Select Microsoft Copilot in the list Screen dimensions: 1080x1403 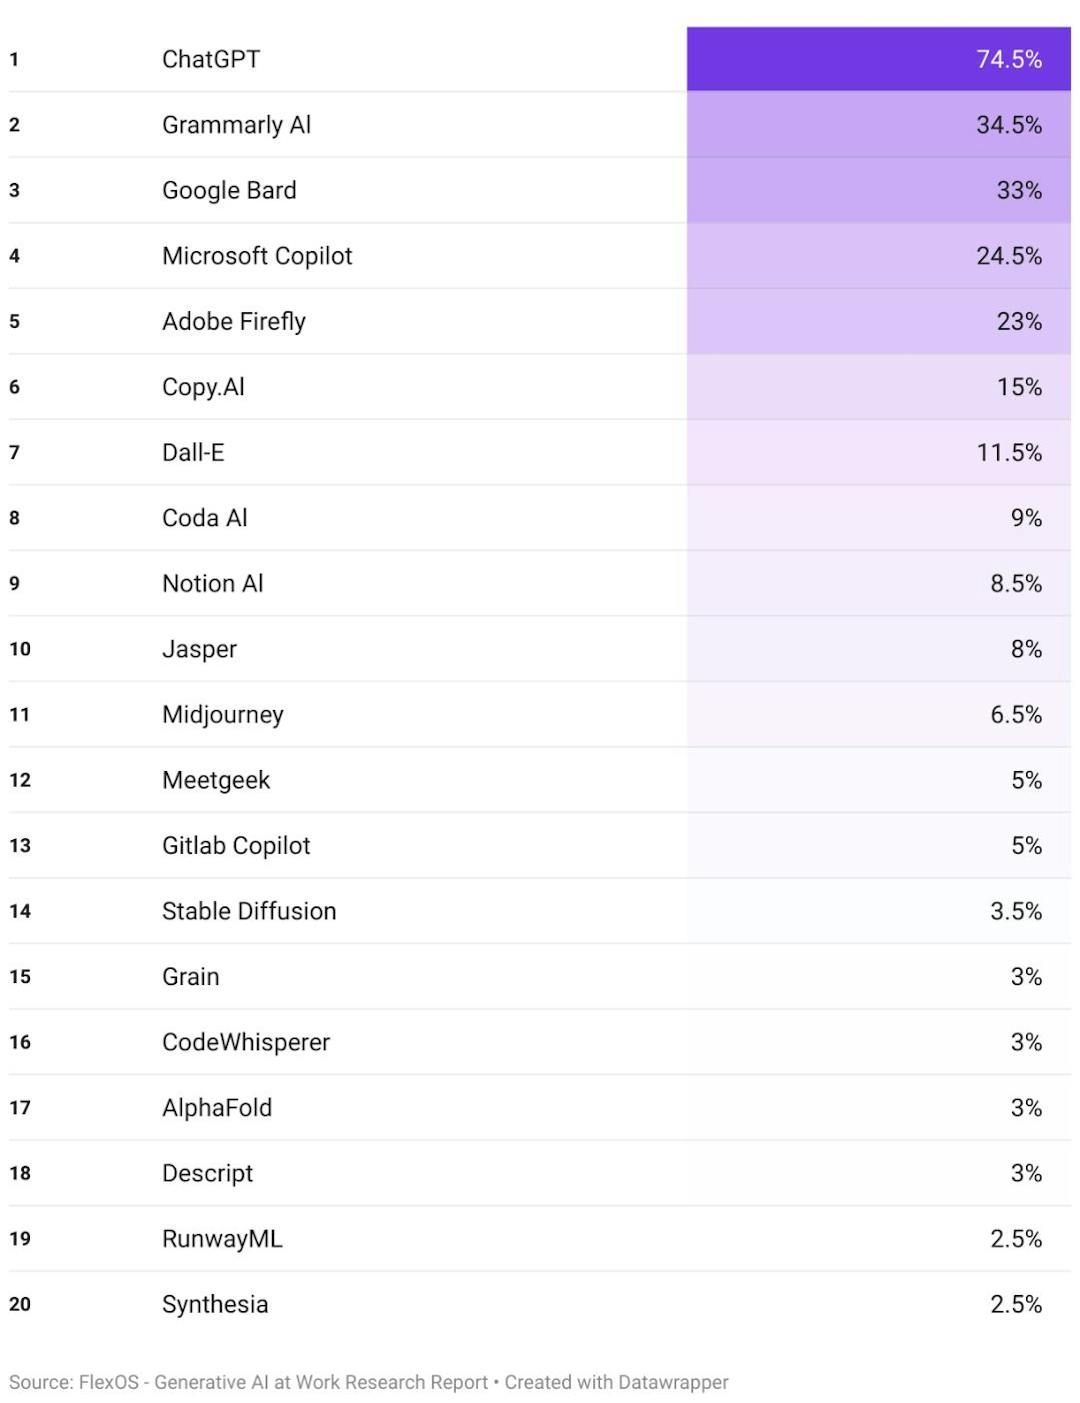click(x=257, y=256)
